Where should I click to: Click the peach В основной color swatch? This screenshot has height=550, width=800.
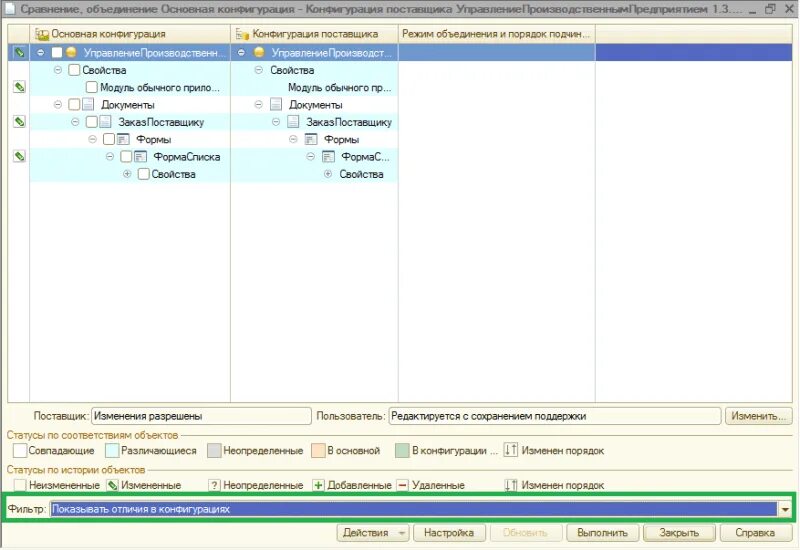pos(318,451)
